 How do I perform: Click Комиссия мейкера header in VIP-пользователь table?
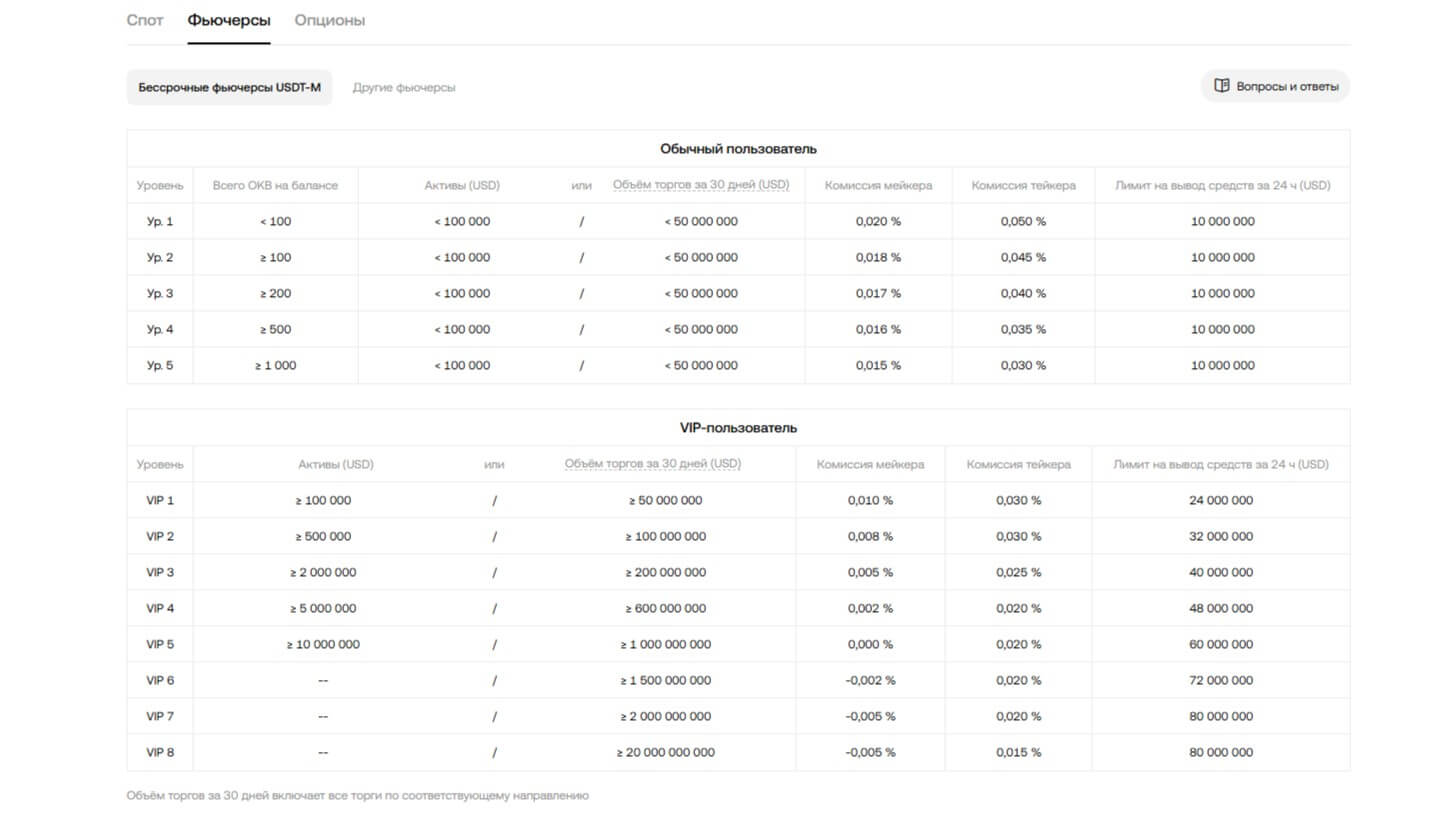(x=870, y=464)
